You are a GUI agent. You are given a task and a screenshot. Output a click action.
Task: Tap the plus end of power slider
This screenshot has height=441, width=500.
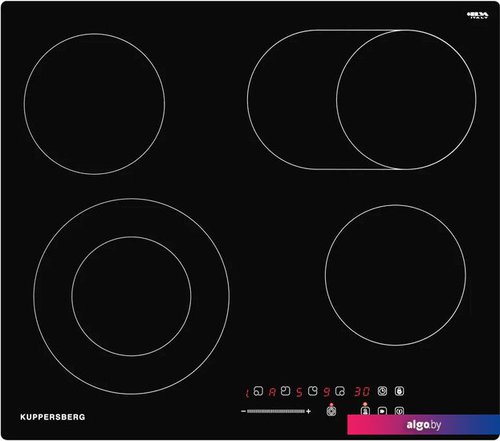[x=308, y=411]
